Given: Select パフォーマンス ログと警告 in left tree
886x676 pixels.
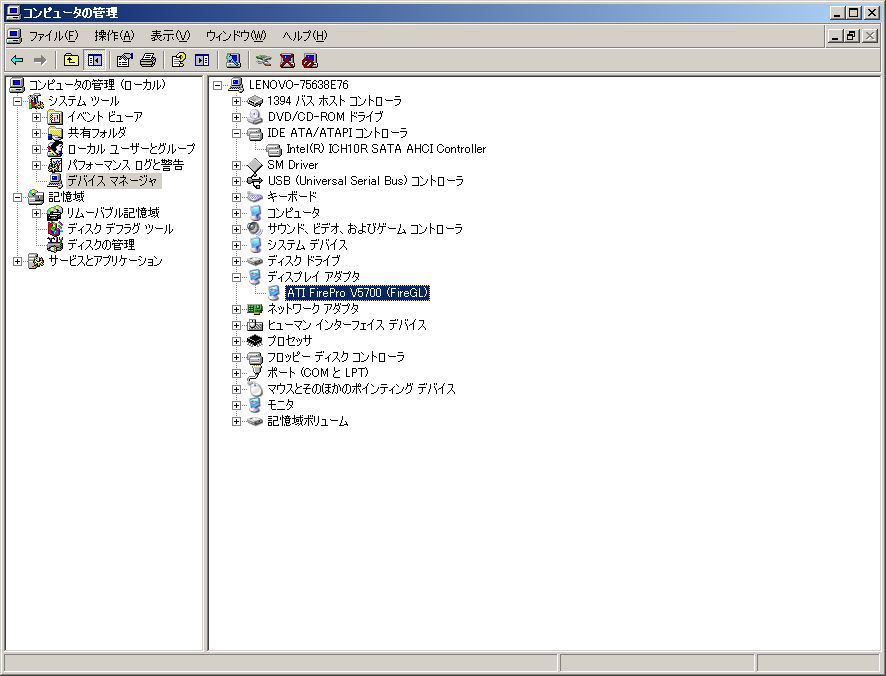Looking at the screenshot, I should (125, 165).
